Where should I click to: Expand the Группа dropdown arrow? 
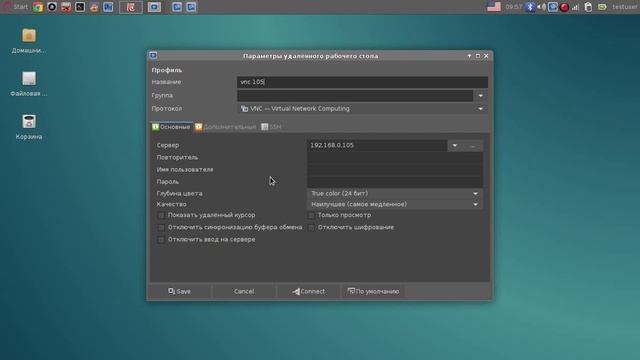tap(480, 96)
